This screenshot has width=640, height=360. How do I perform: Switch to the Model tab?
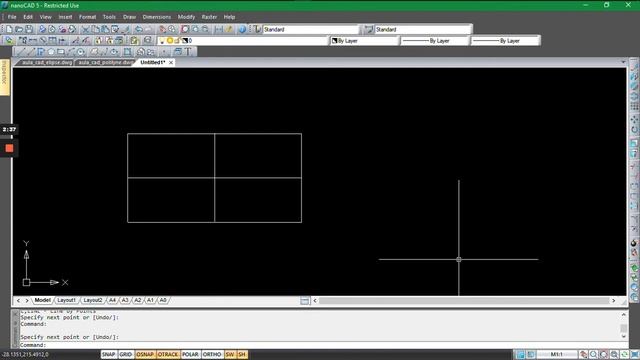coord(42,300)
